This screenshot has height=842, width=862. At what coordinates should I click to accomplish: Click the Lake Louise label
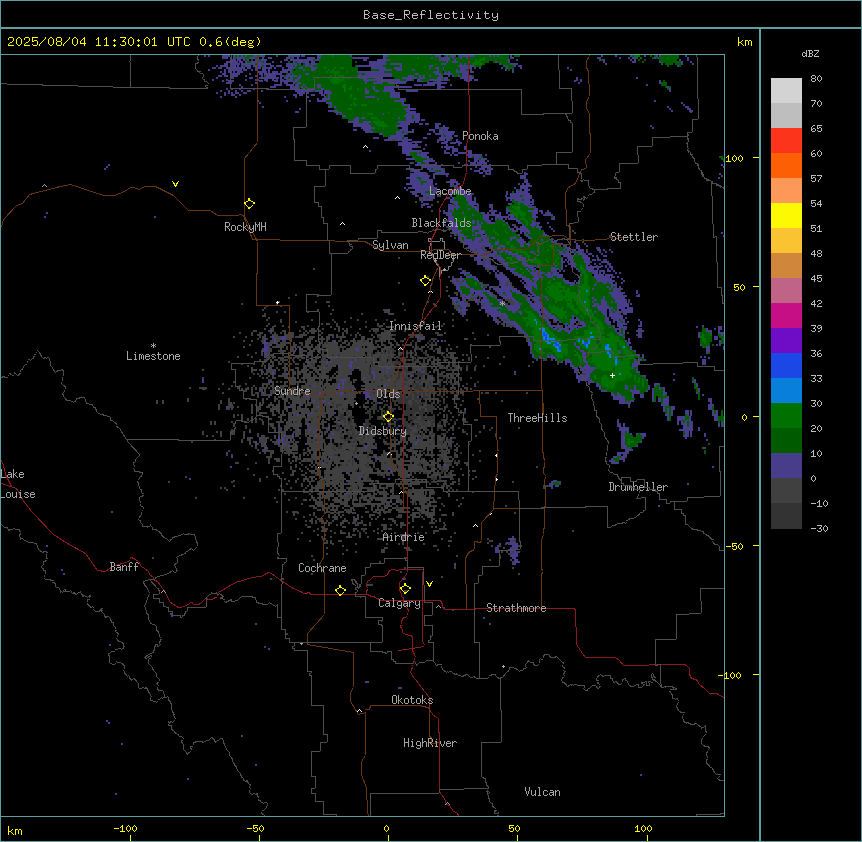(x=18, y=484)
